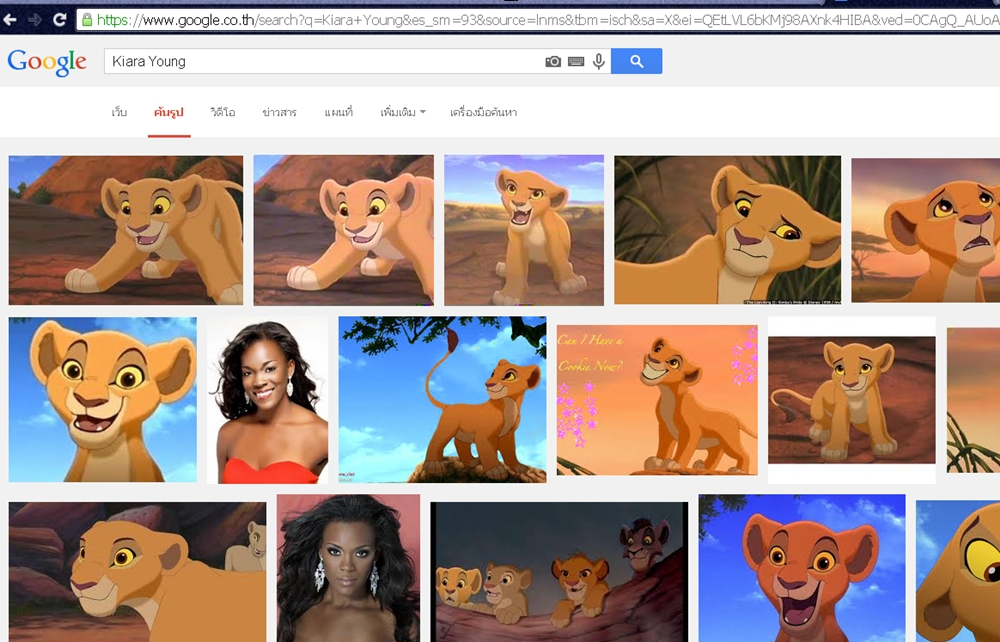Click the browser back arrow

tap(10, 20)
